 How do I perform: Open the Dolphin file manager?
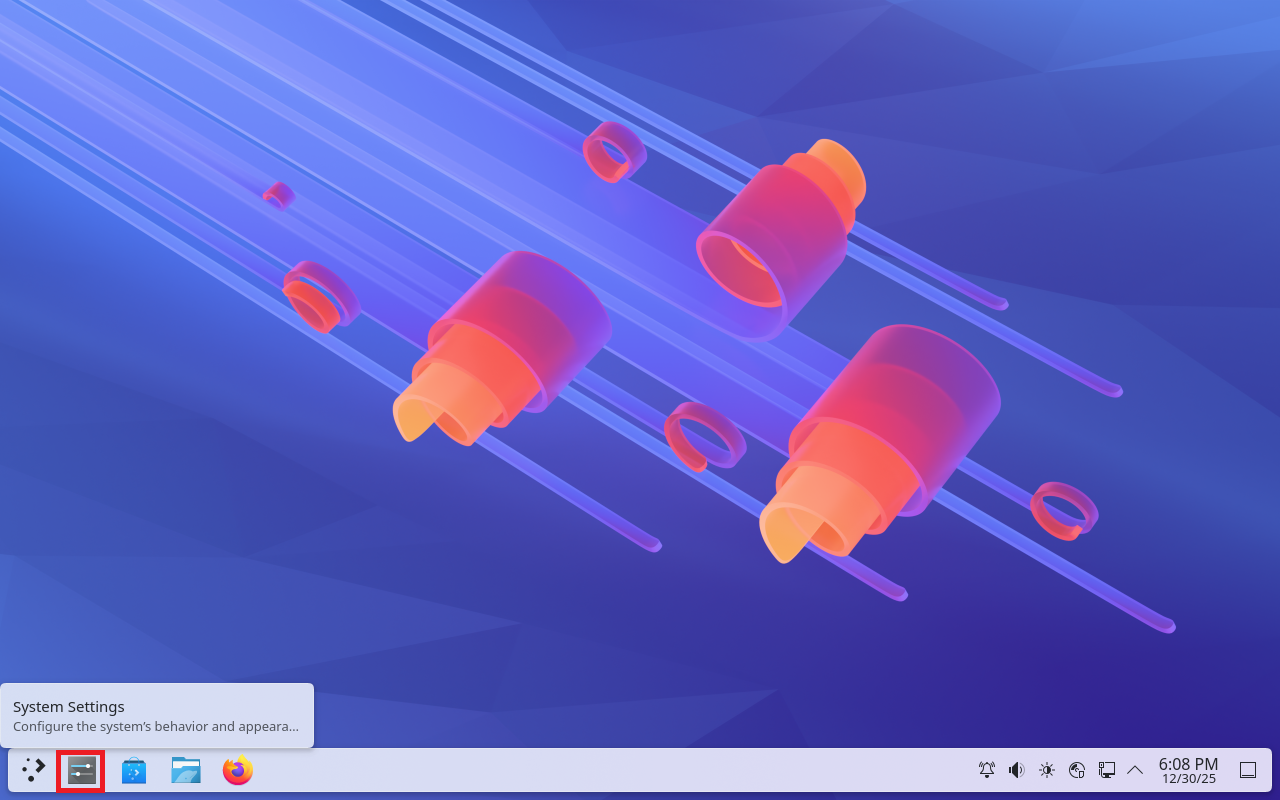186,770
